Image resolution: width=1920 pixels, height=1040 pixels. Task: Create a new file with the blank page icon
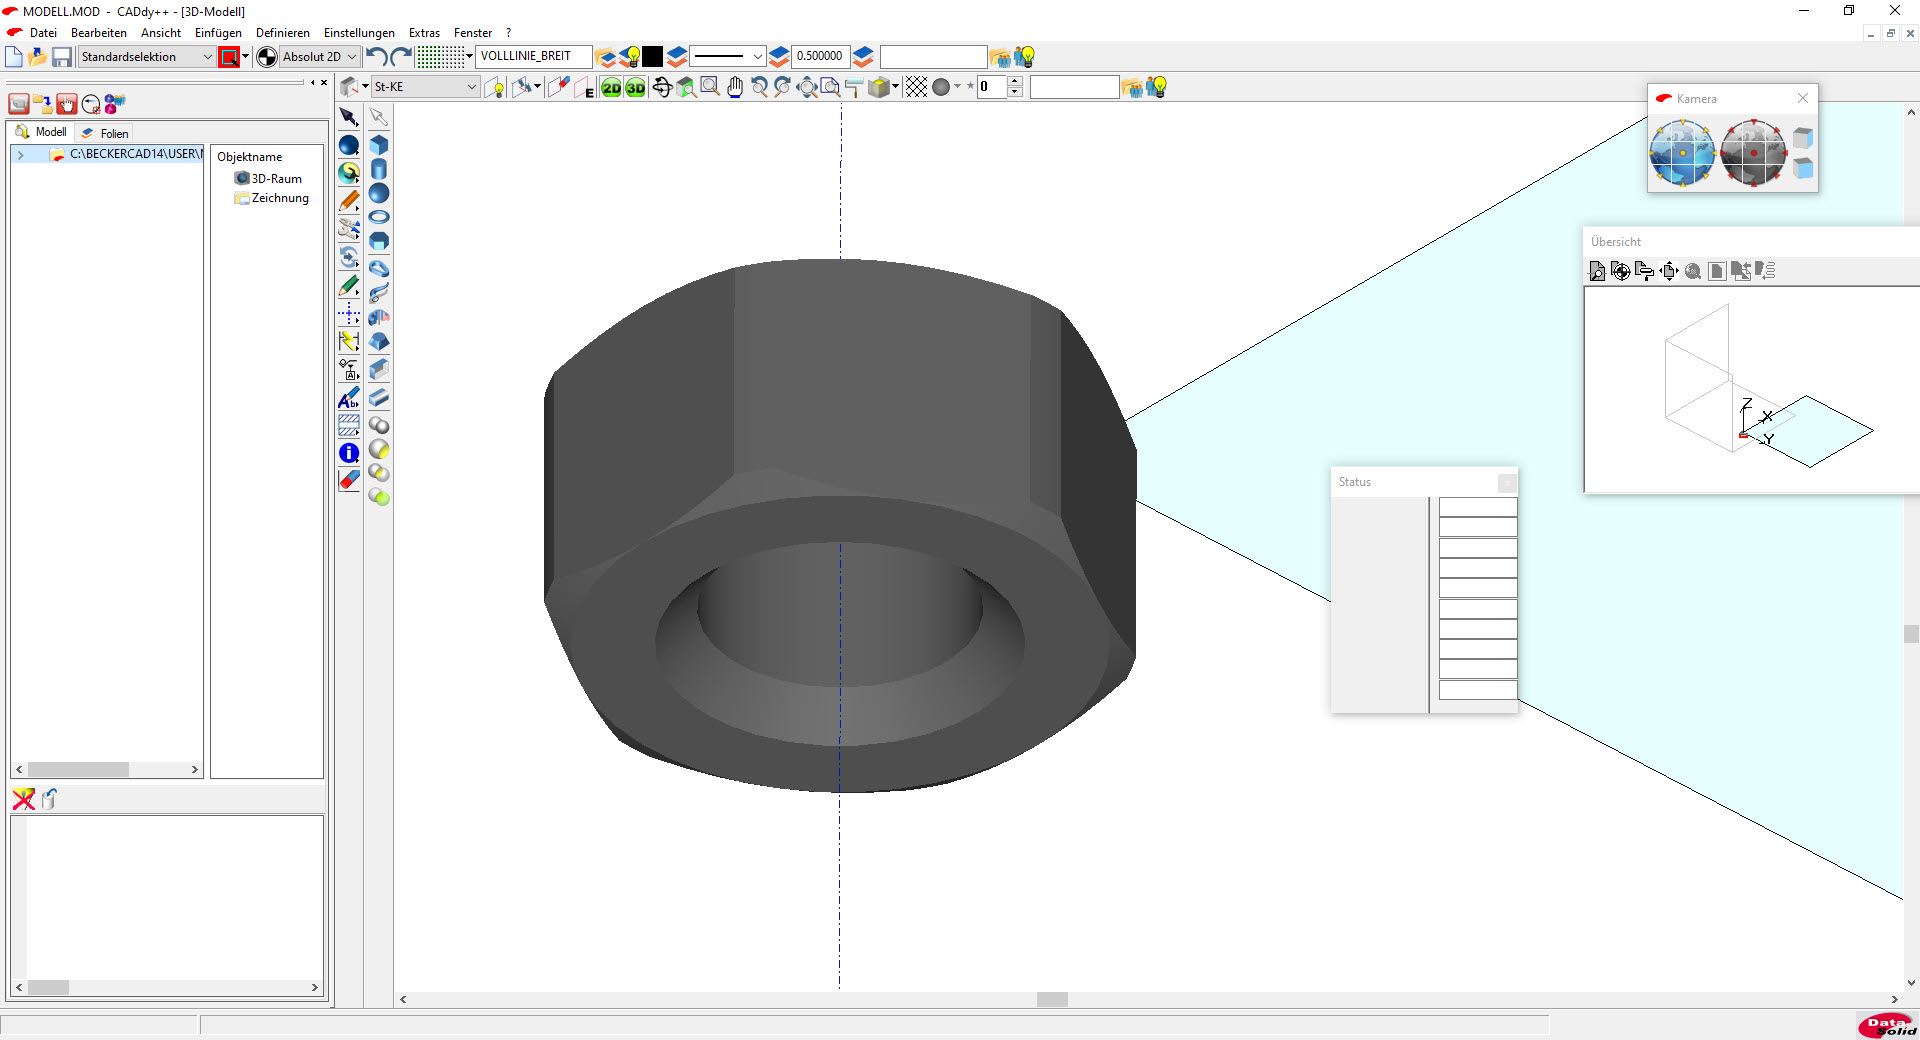click(x=14, y=57)
